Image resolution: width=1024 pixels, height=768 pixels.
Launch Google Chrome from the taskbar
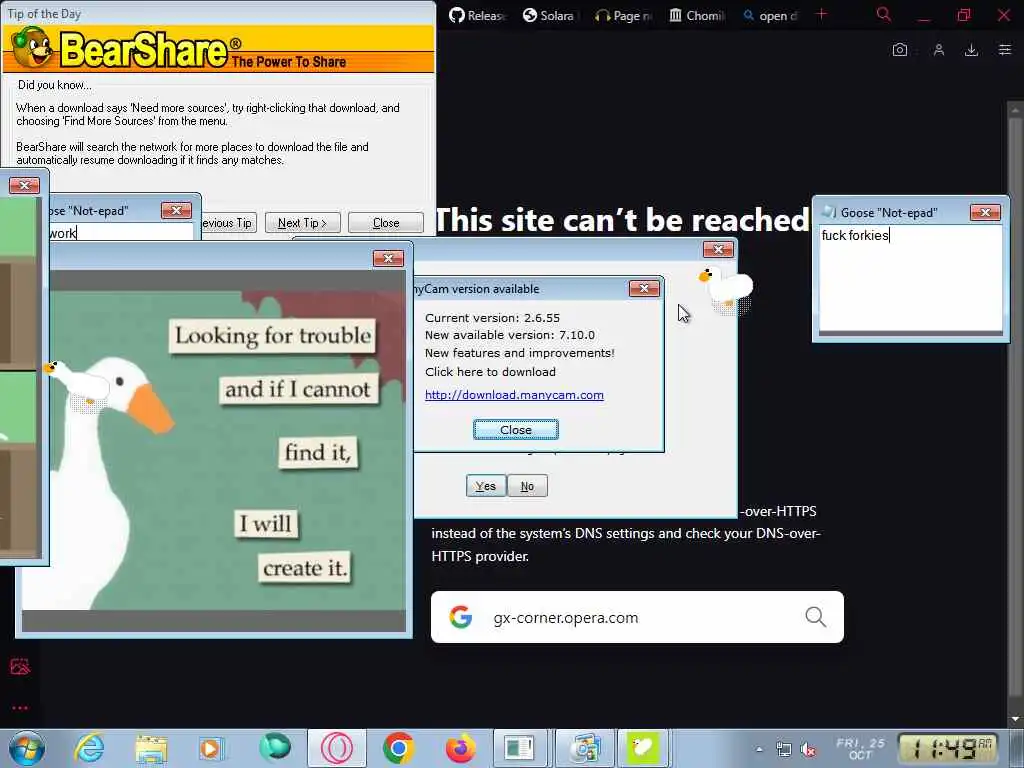tap(398, 748)
